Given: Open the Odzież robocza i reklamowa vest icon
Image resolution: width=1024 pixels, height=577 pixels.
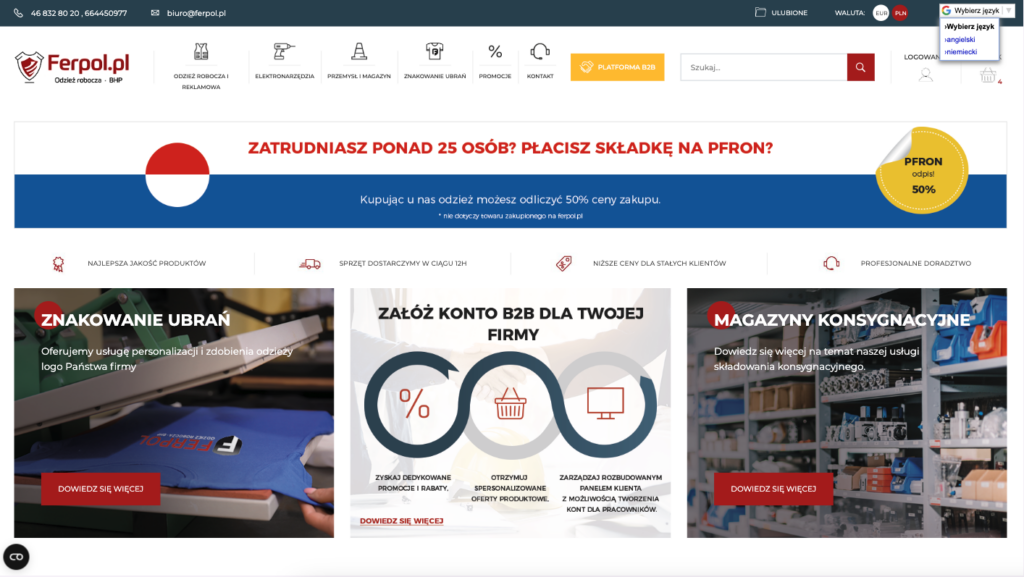Looking at the screenshot, I should click(x=201, y=52).
